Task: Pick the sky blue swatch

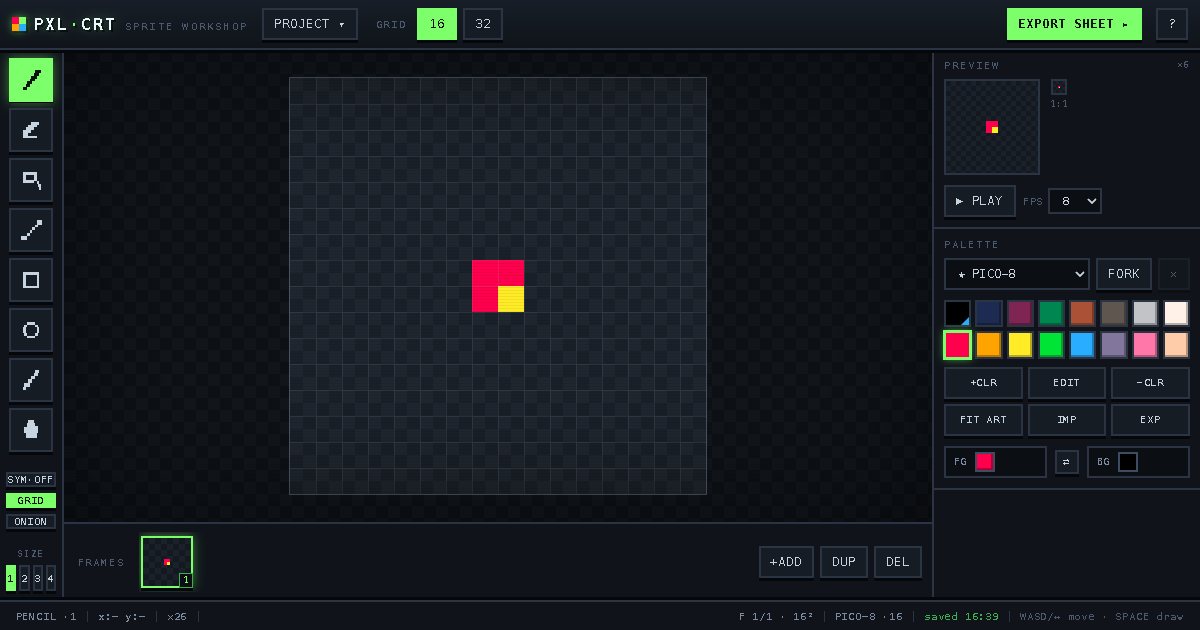Action: 1082,345
